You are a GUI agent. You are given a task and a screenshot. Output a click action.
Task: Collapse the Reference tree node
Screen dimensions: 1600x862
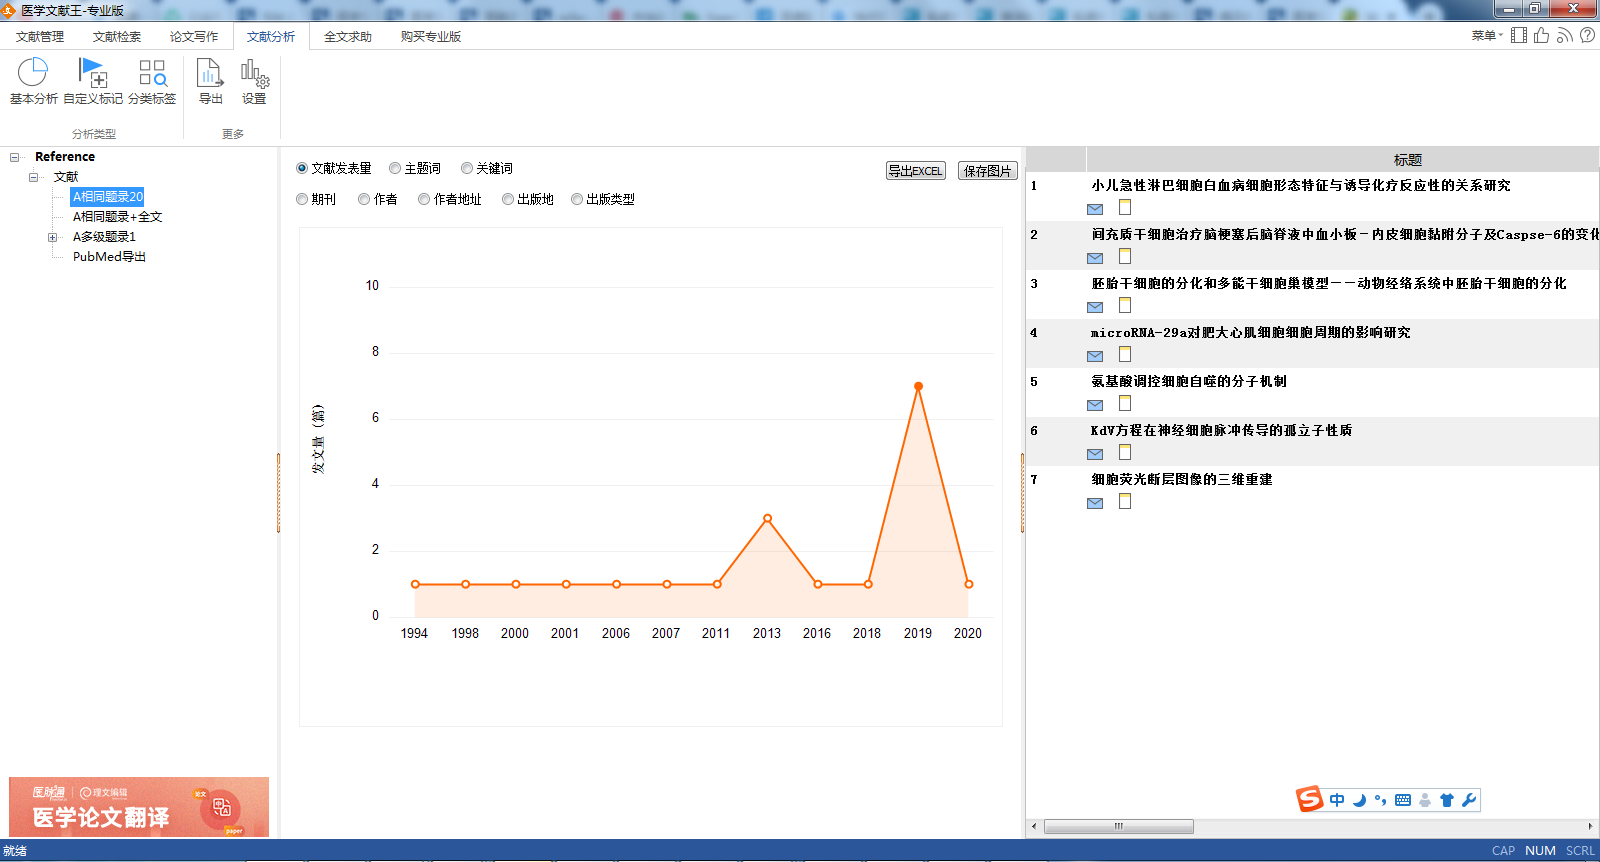pyautogui.click(x=15, y=157)
